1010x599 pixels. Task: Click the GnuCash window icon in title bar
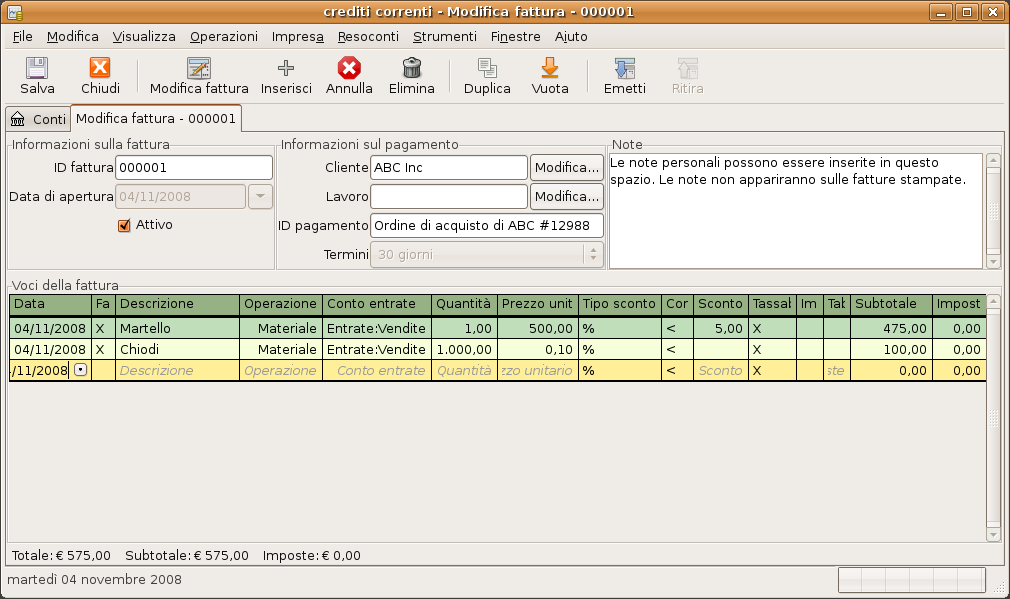point(14,12)
